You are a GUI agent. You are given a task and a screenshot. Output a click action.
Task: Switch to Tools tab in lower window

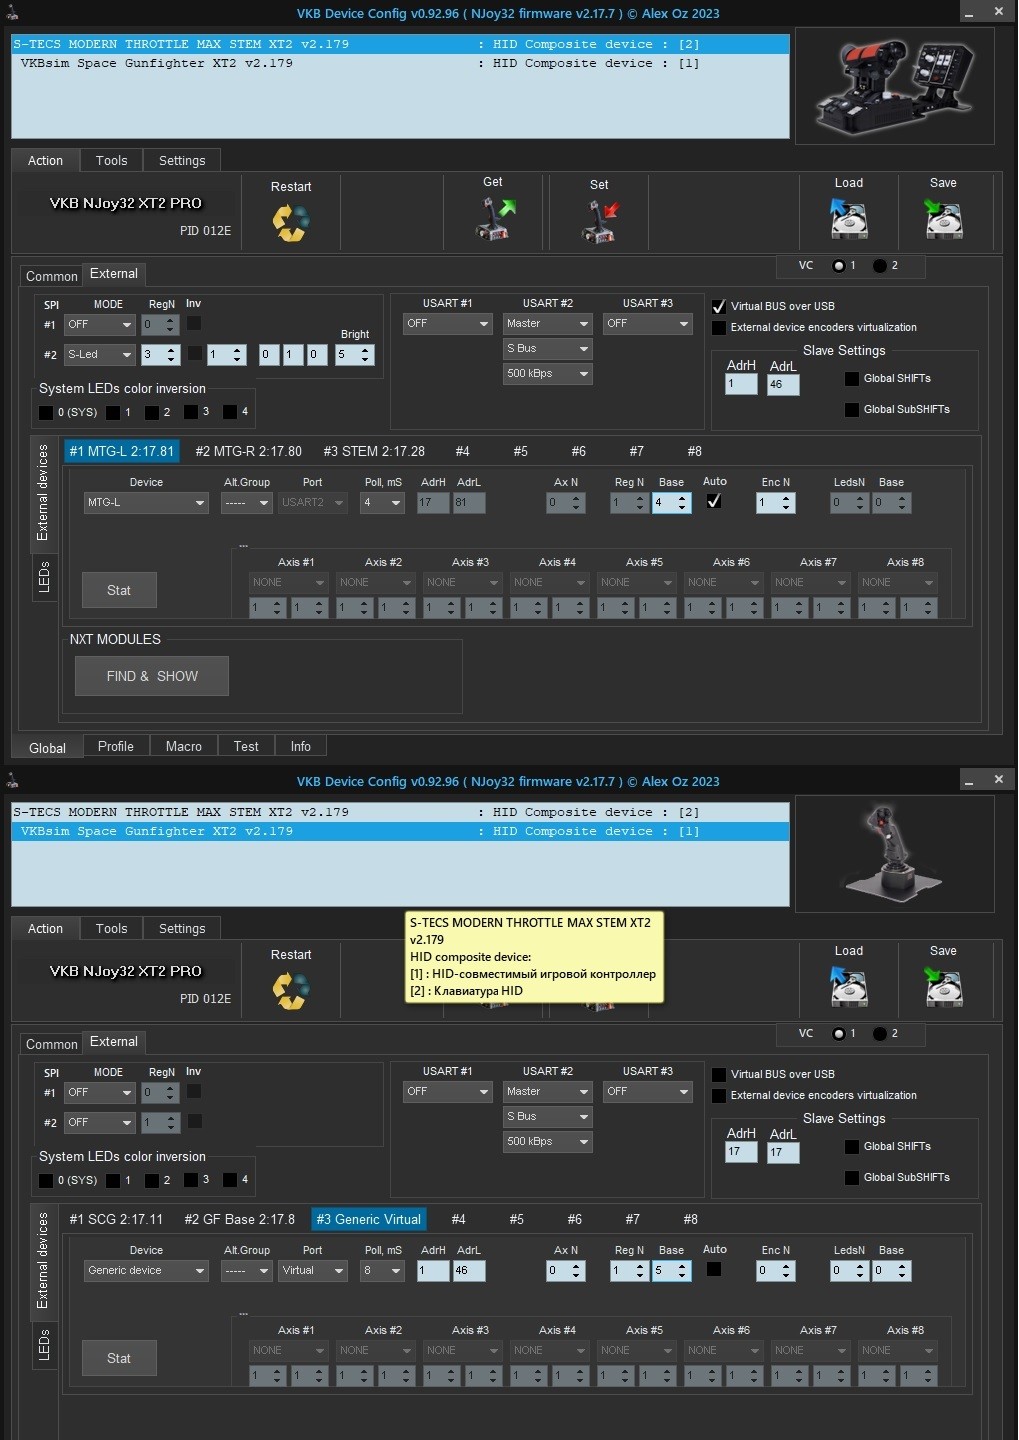[111, 928]
